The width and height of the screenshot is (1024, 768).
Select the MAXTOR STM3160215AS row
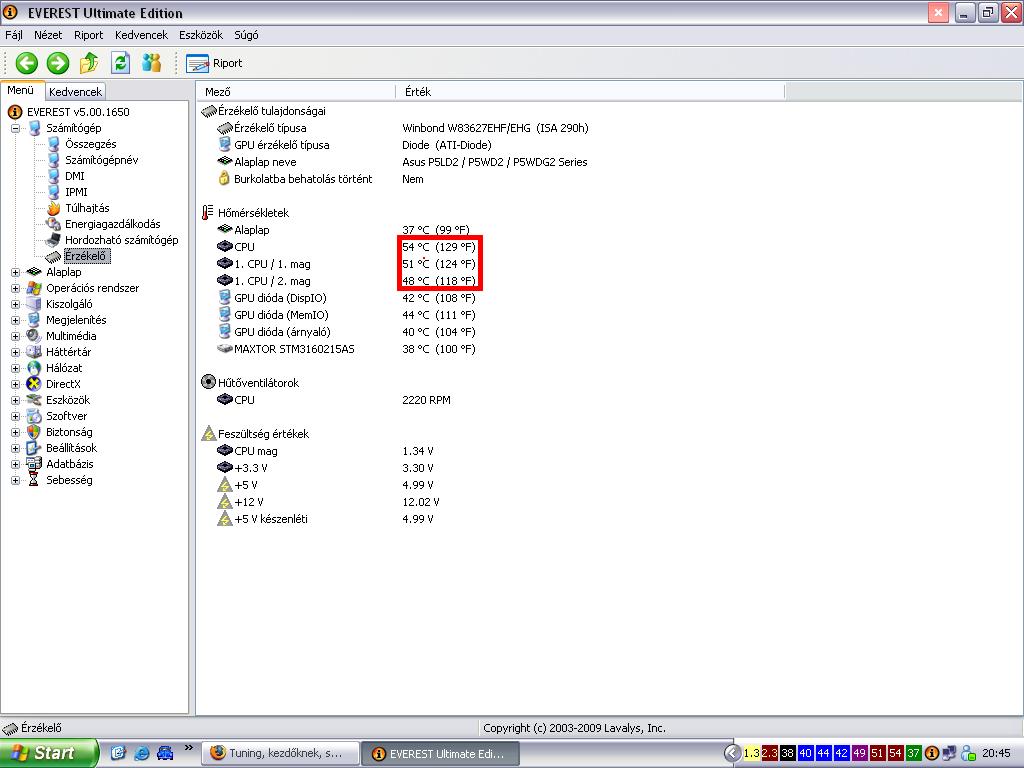[x=346, y=349]
